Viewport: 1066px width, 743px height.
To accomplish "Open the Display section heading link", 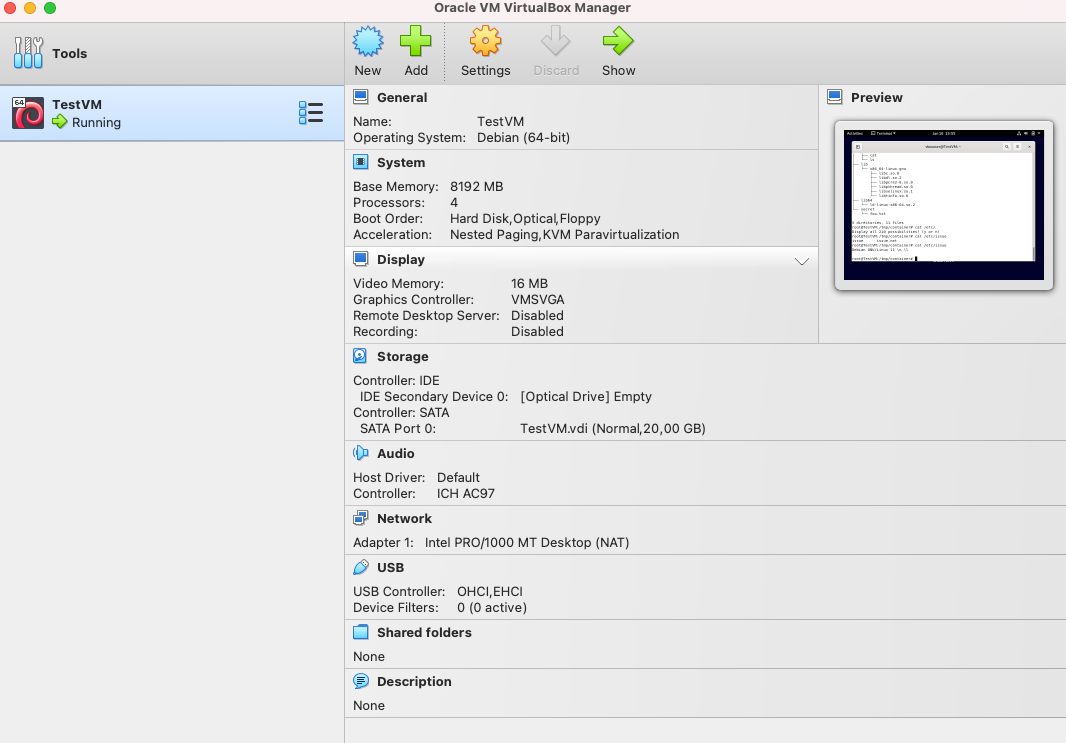I will coord(401,260).
